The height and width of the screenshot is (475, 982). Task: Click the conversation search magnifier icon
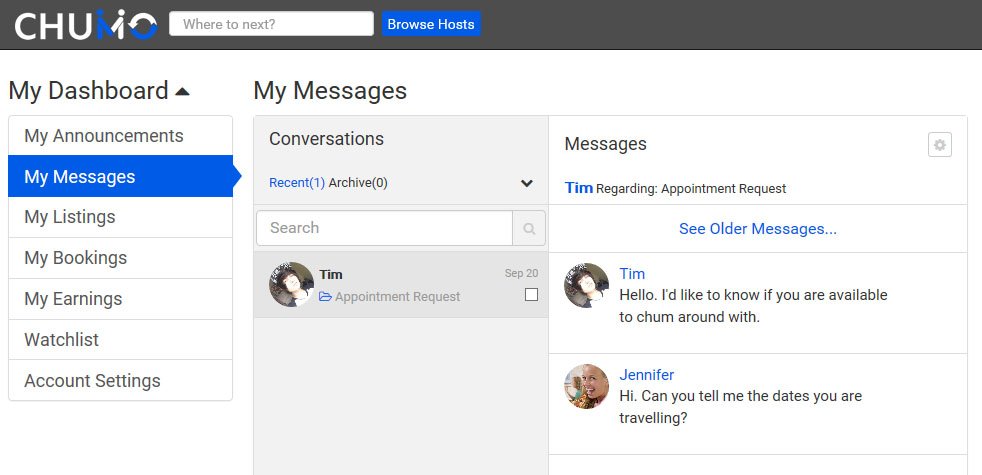(529, 228)
